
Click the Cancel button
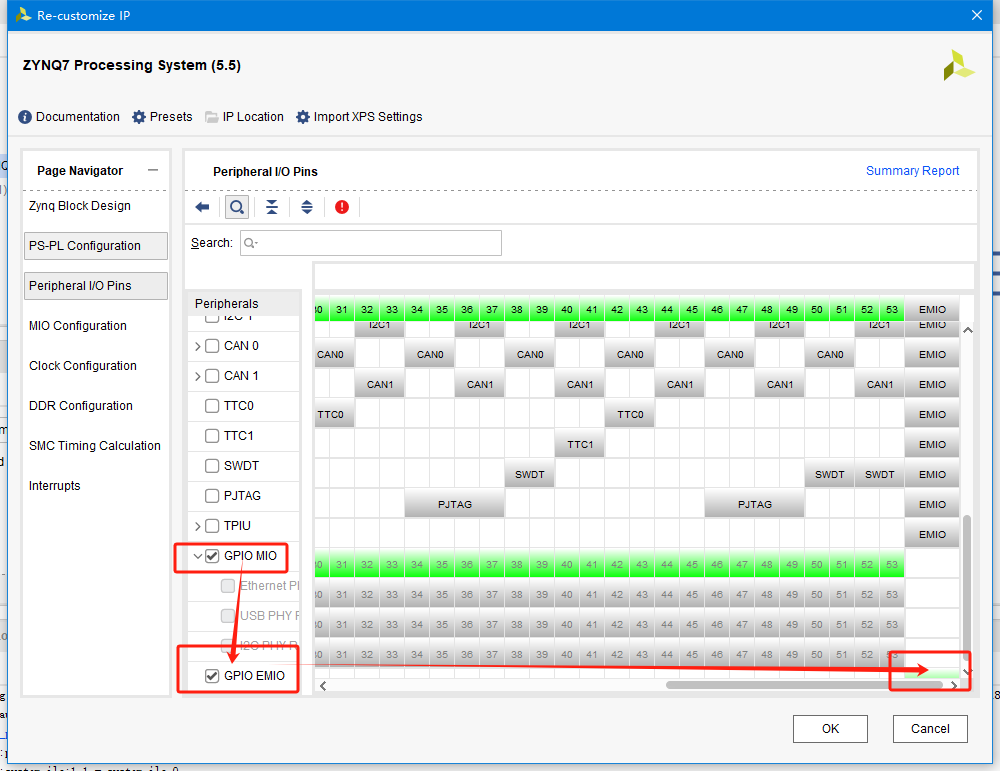pyautogui.click(x=930, y=728)
